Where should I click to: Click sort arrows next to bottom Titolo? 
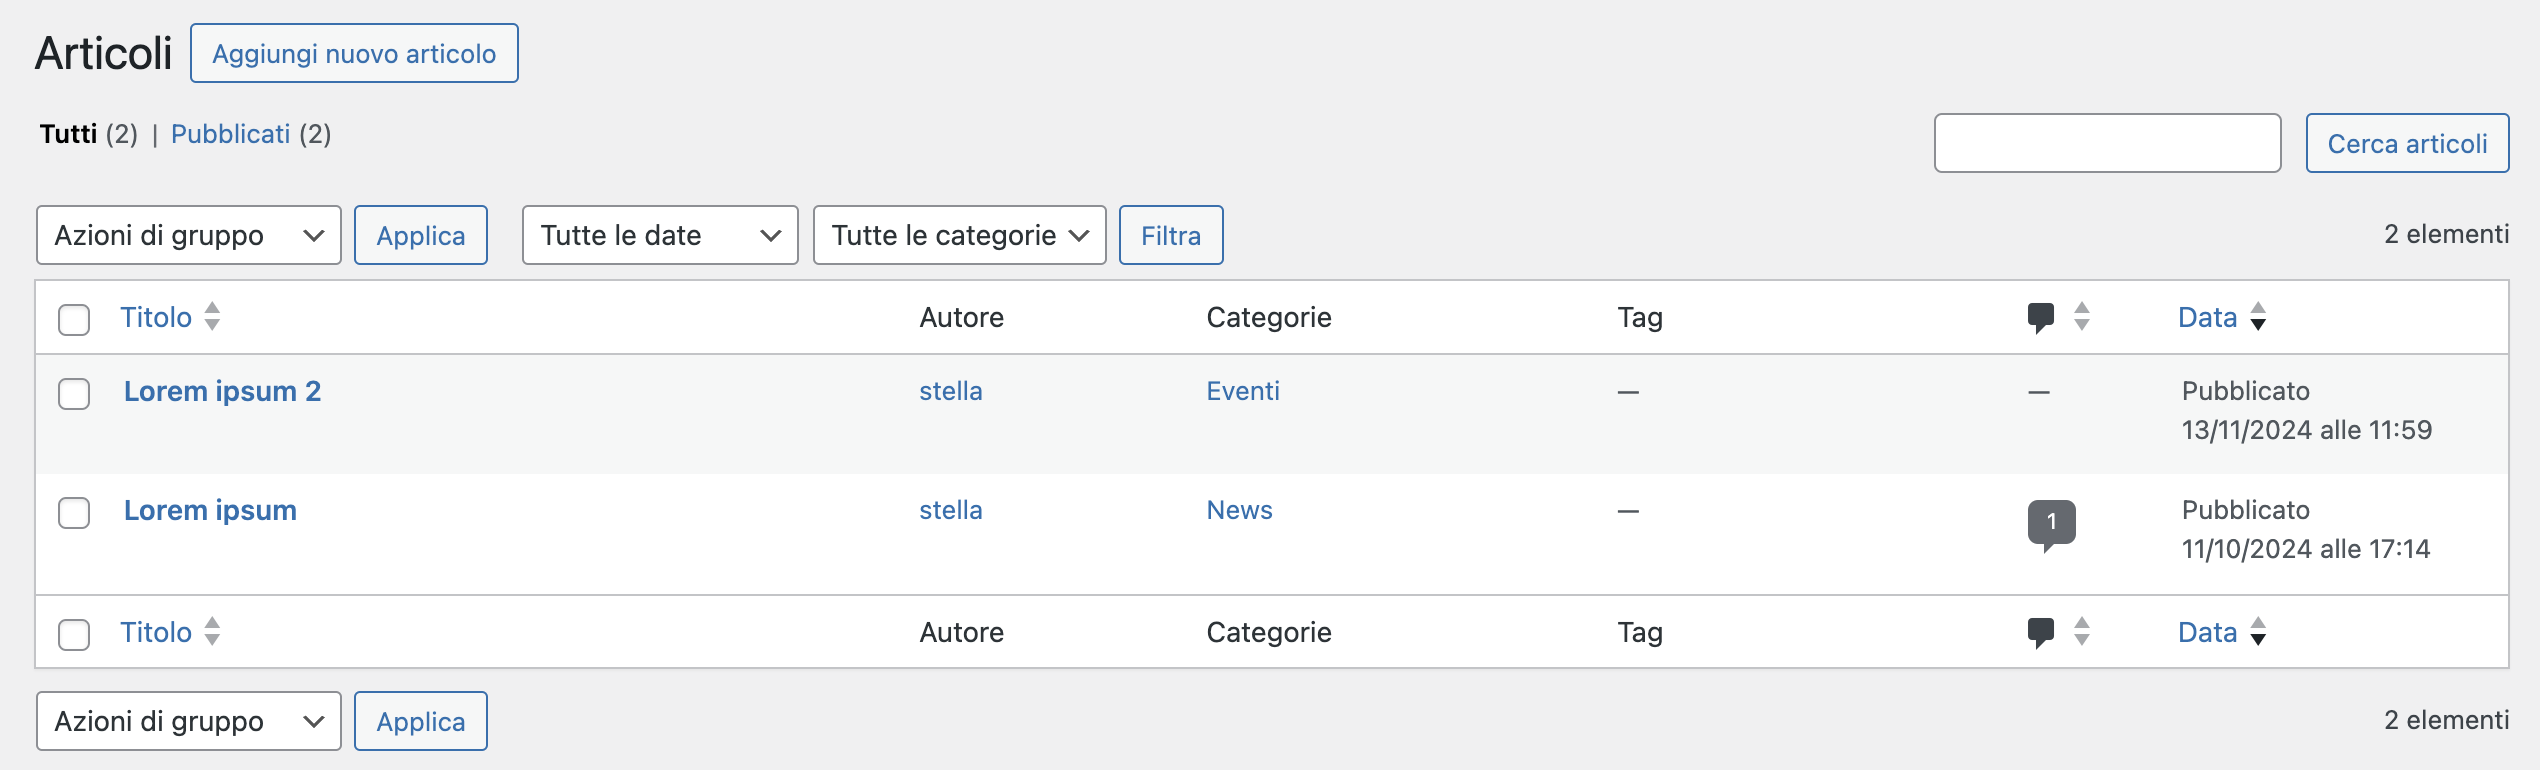click(212, 632)
